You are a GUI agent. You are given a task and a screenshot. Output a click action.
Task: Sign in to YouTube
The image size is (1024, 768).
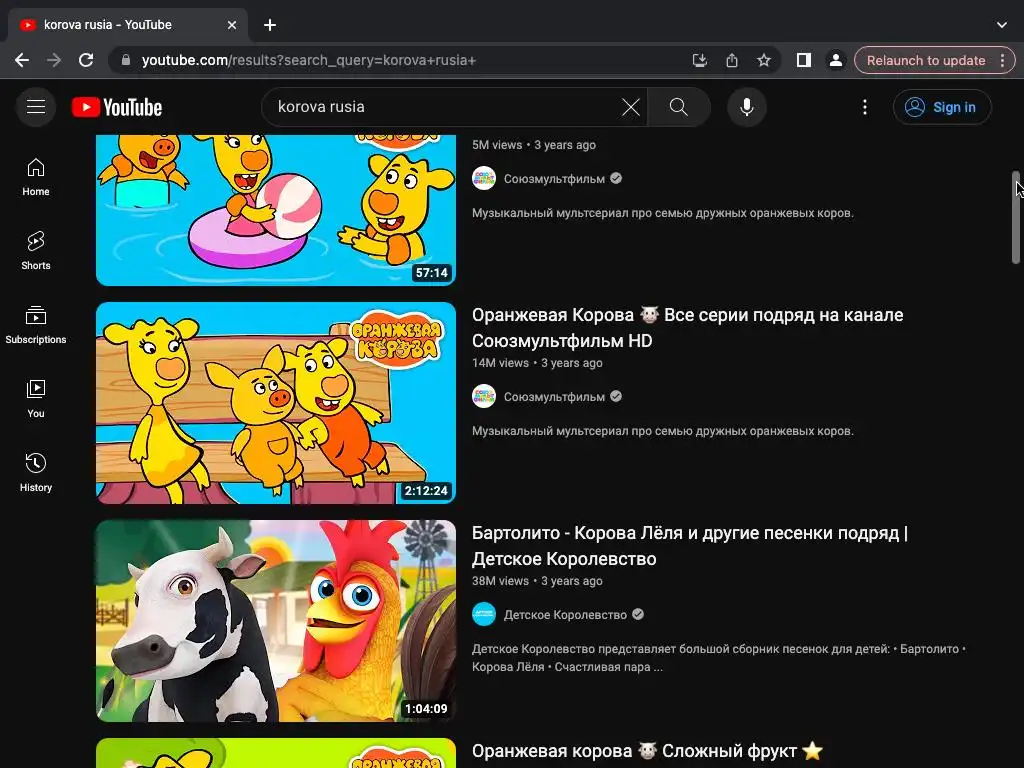(942, 107)
